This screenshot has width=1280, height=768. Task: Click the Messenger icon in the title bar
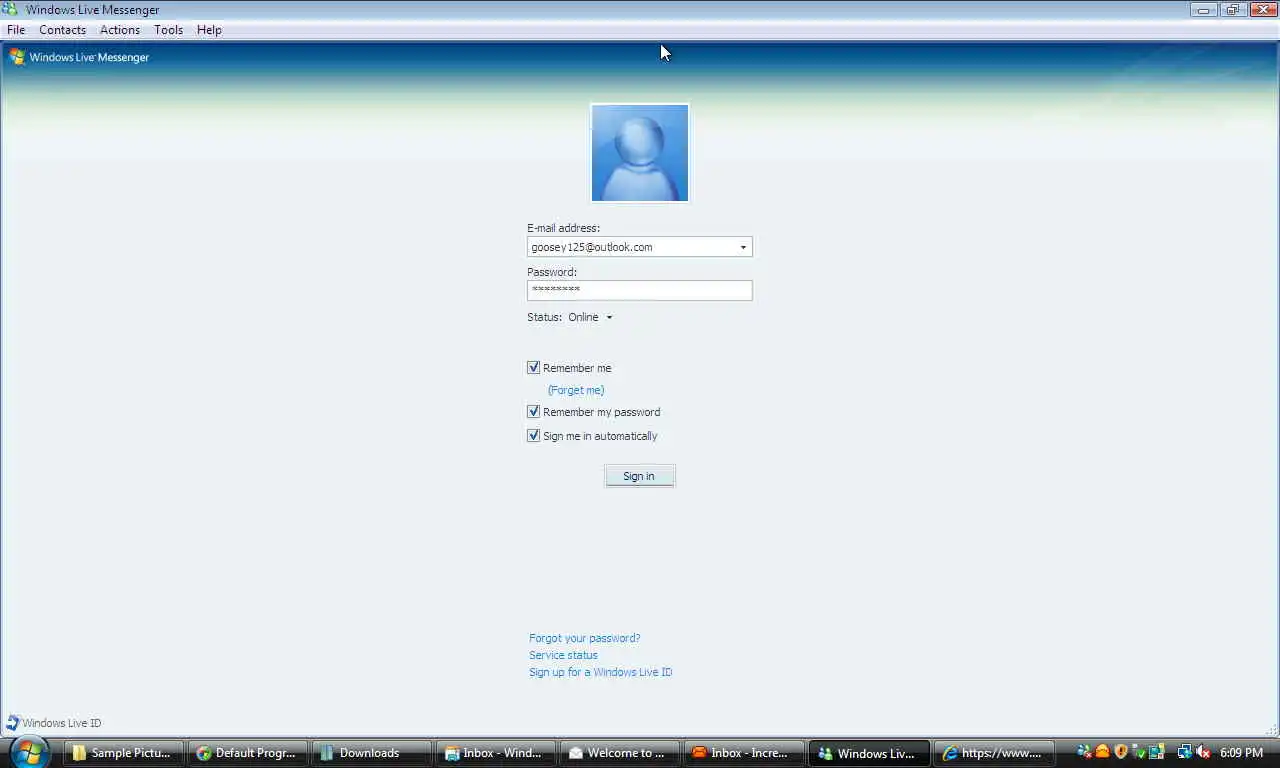coord(10,9)
